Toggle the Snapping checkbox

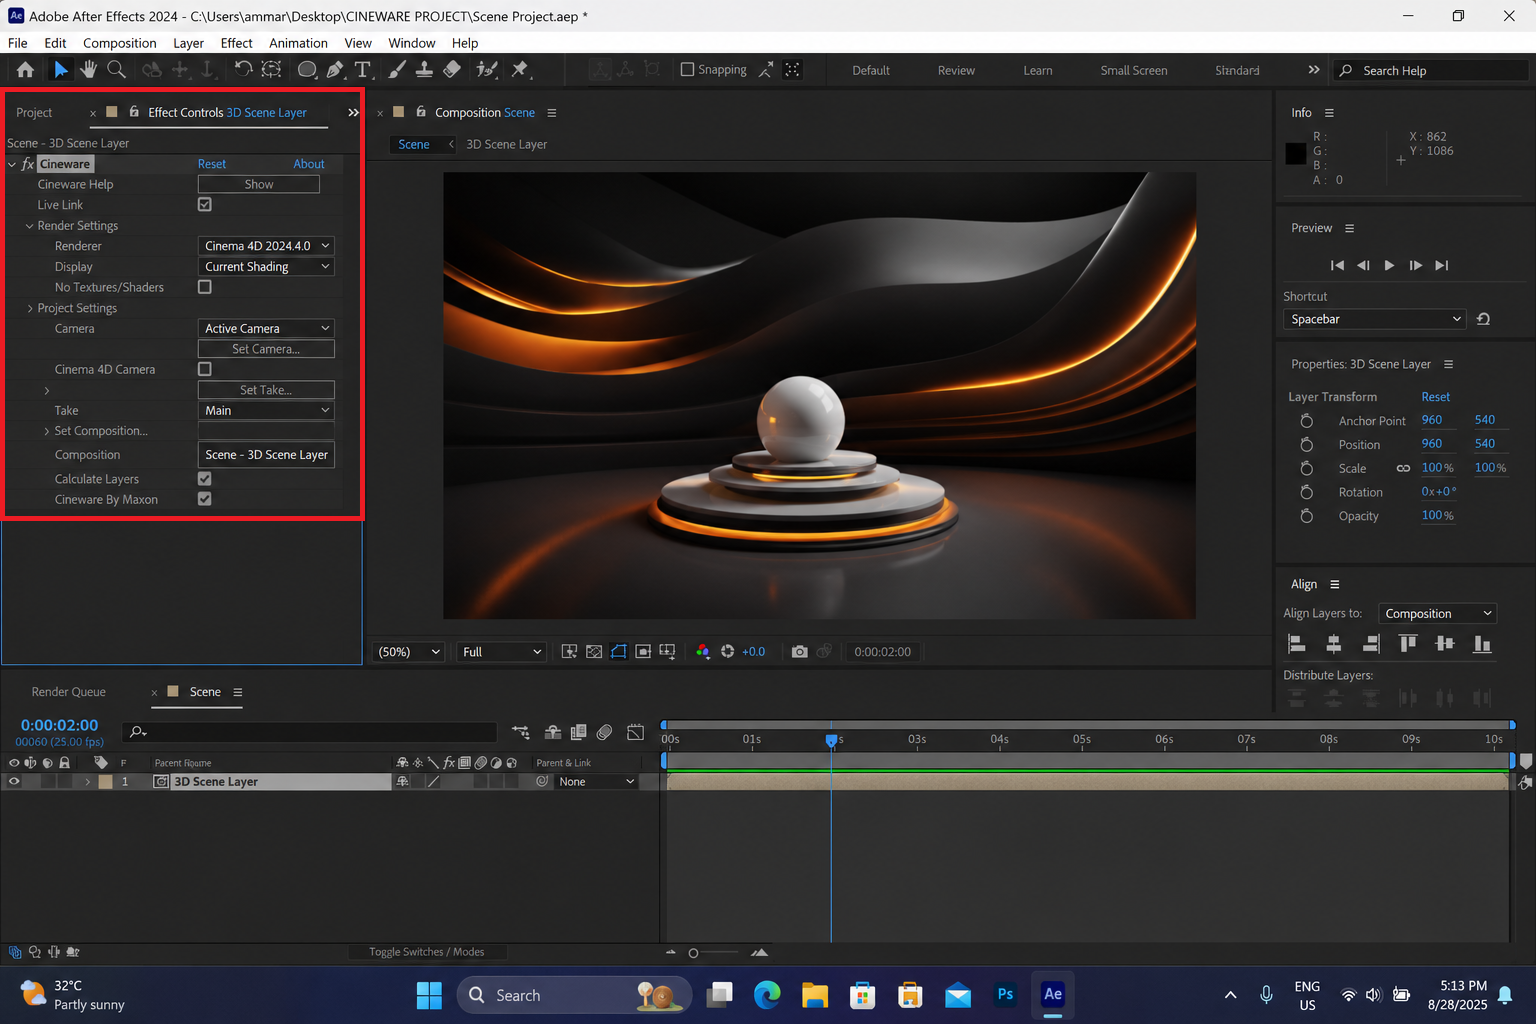tap(687, 69)
